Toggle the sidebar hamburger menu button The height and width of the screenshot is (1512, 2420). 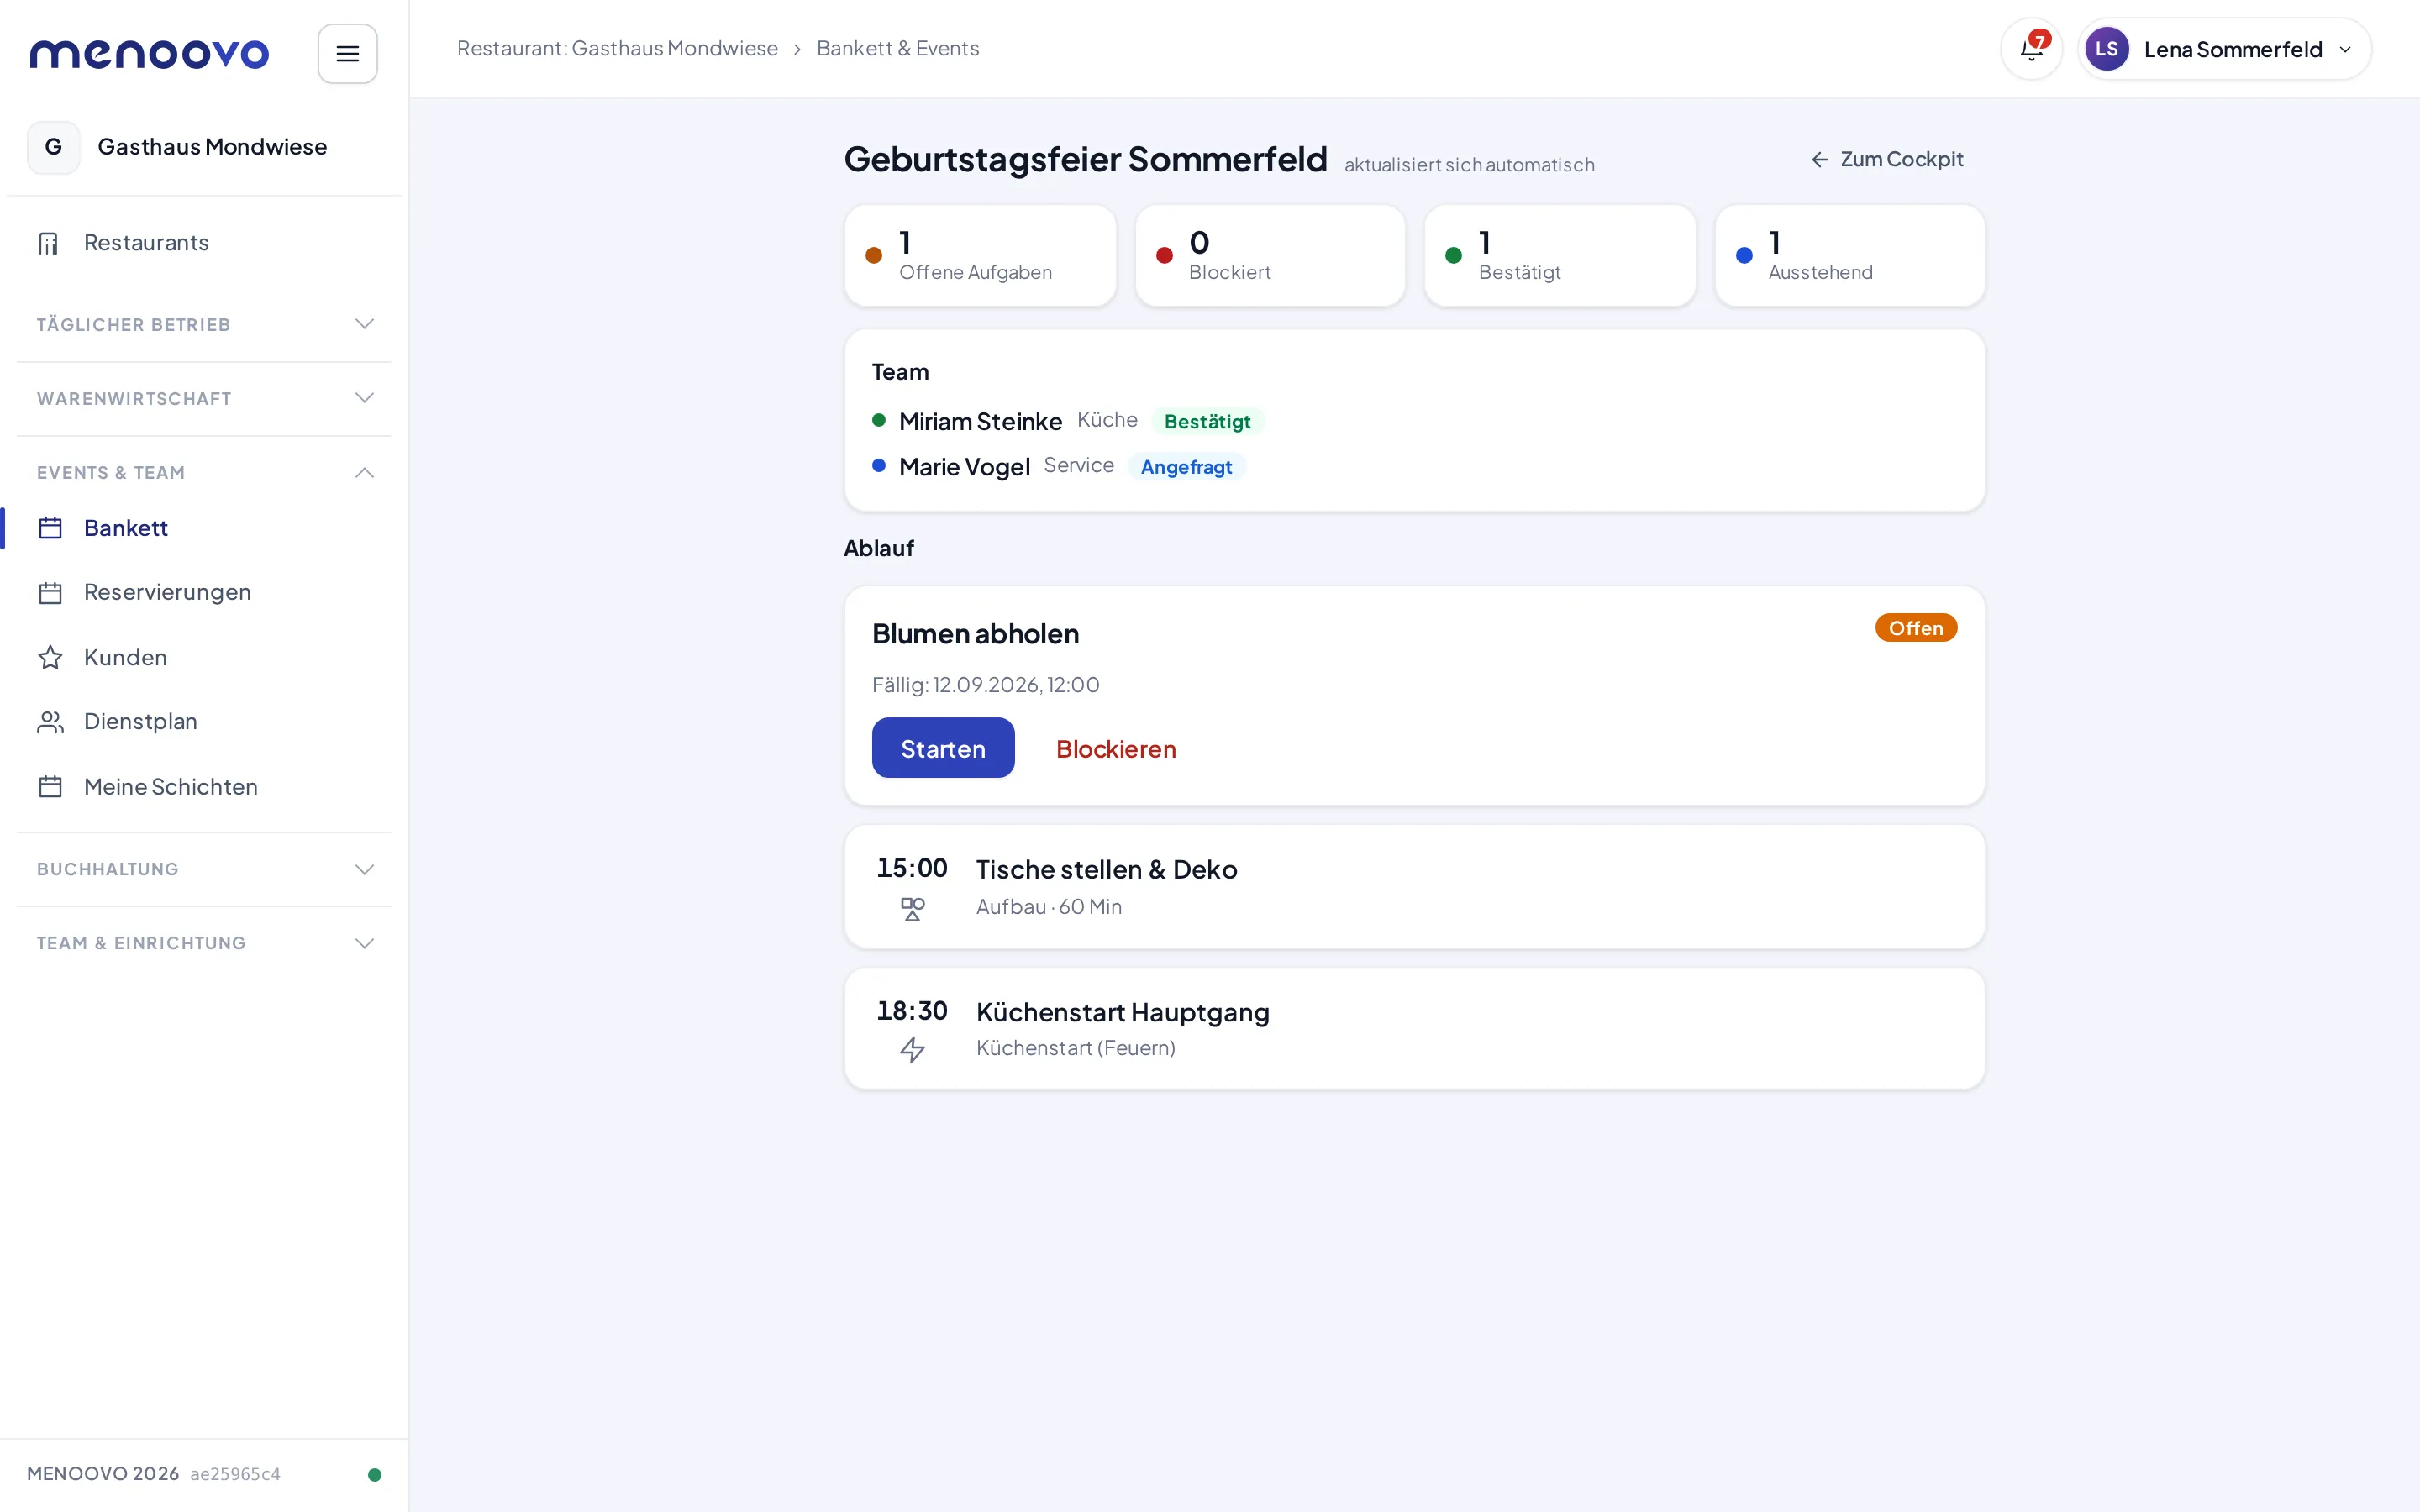point(347,54)
